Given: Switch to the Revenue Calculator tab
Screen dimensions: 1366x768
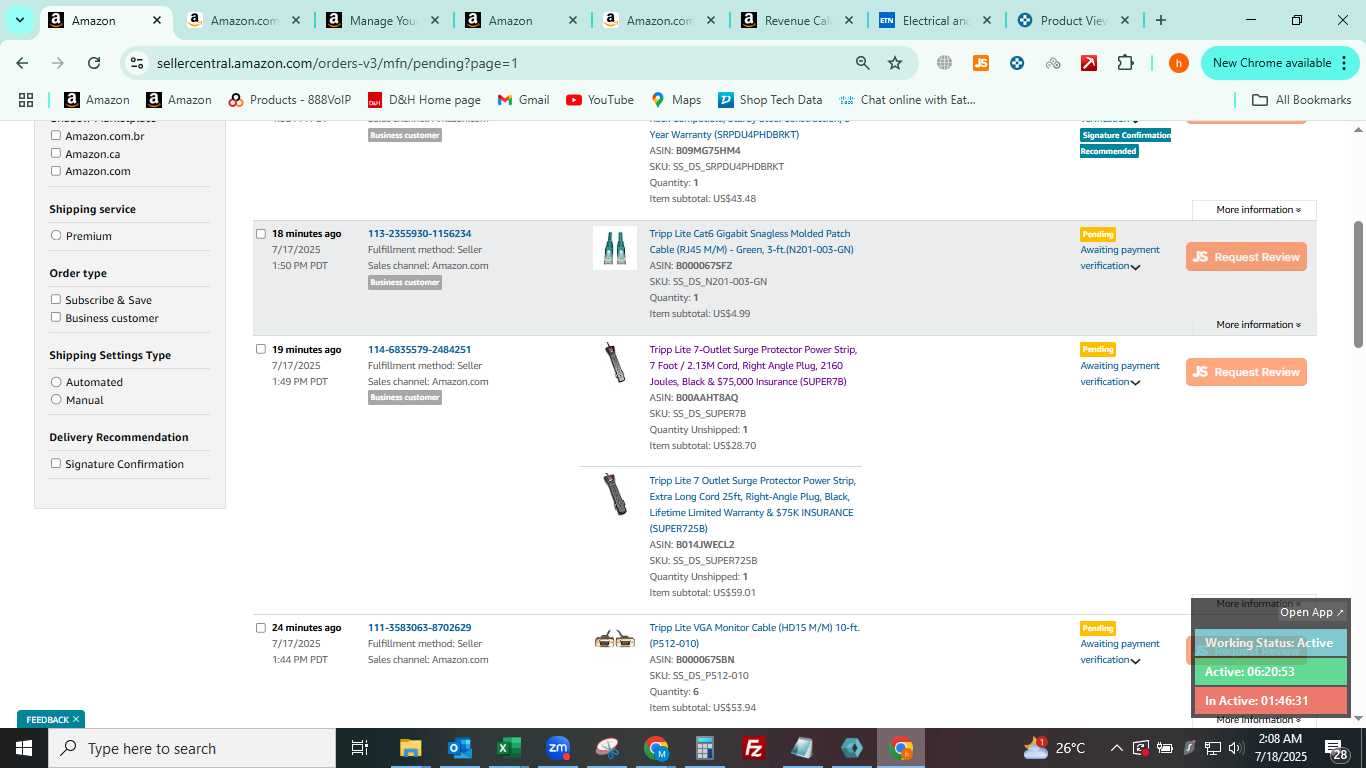Looking at the screenshot, I should [798, 20].
